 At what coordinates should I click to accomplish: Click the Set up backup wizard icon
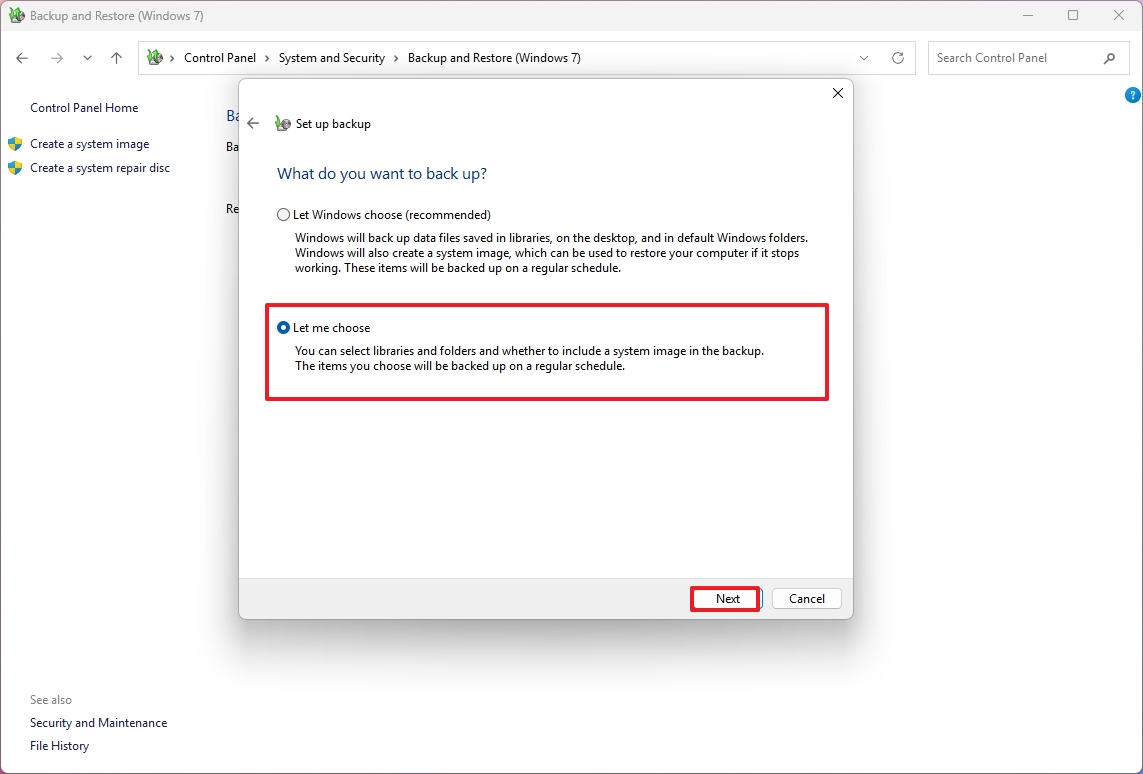click(283, 124)
